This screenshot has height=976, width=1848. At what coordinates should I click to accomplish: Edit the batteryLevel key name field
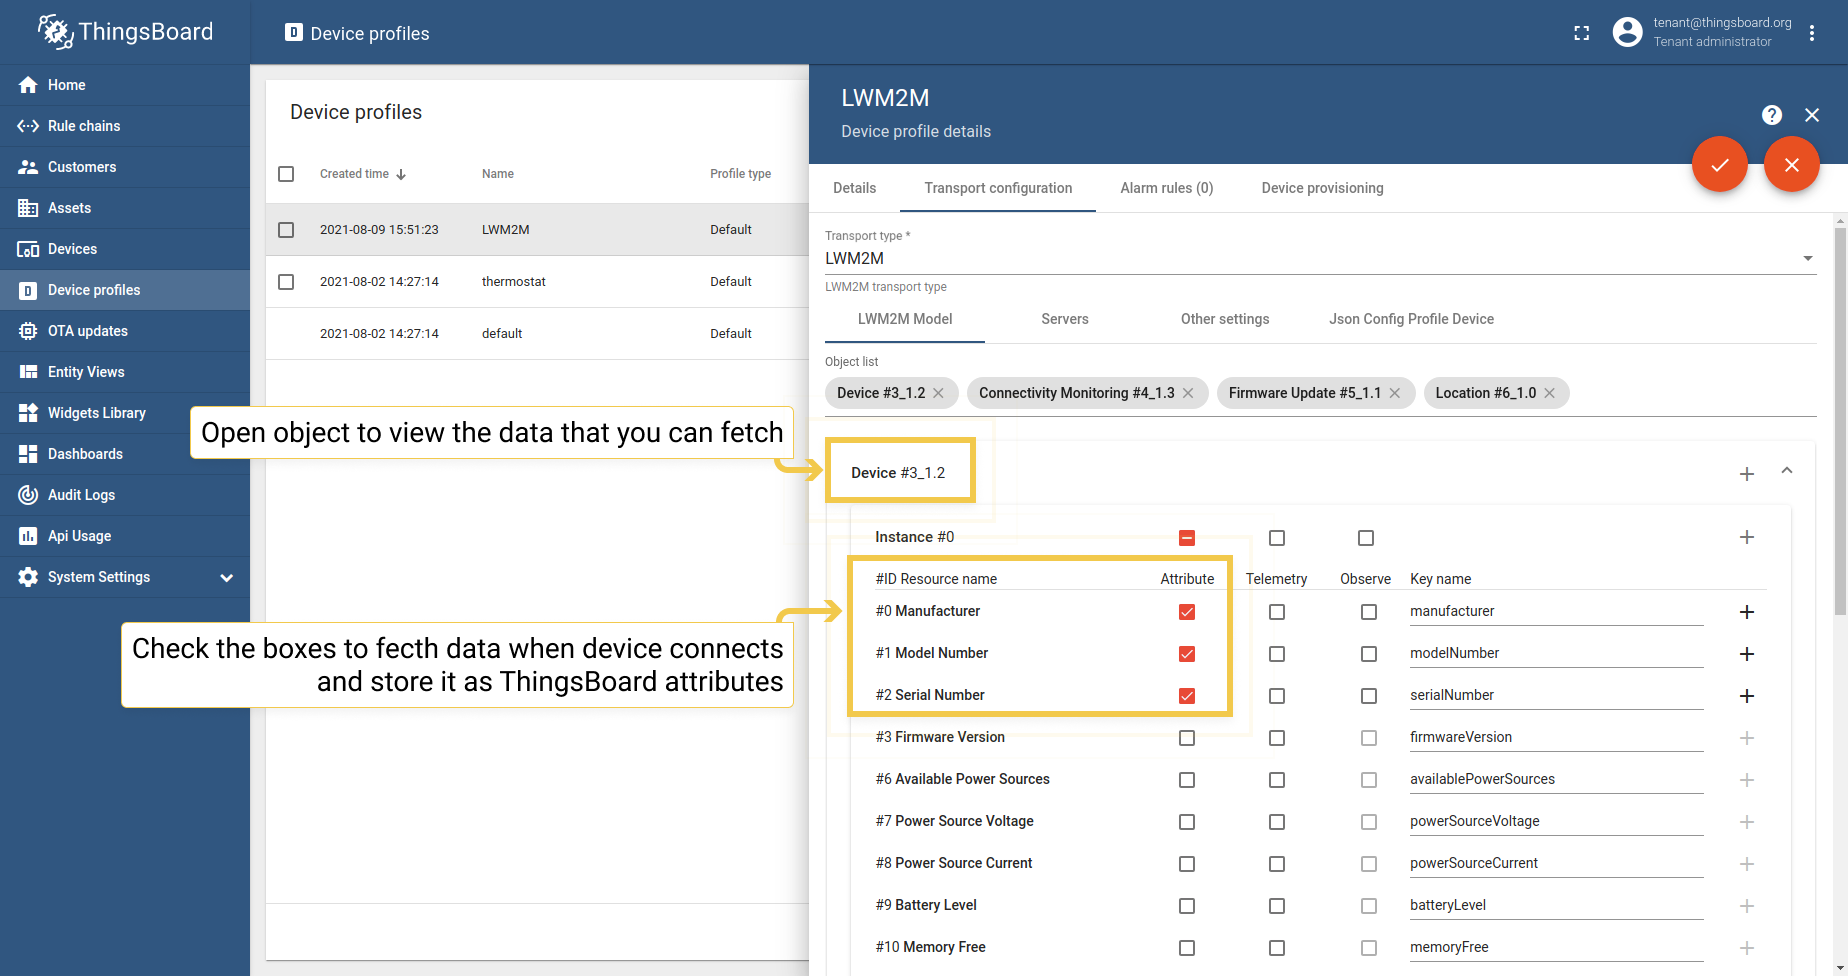tap(1556, 905)
